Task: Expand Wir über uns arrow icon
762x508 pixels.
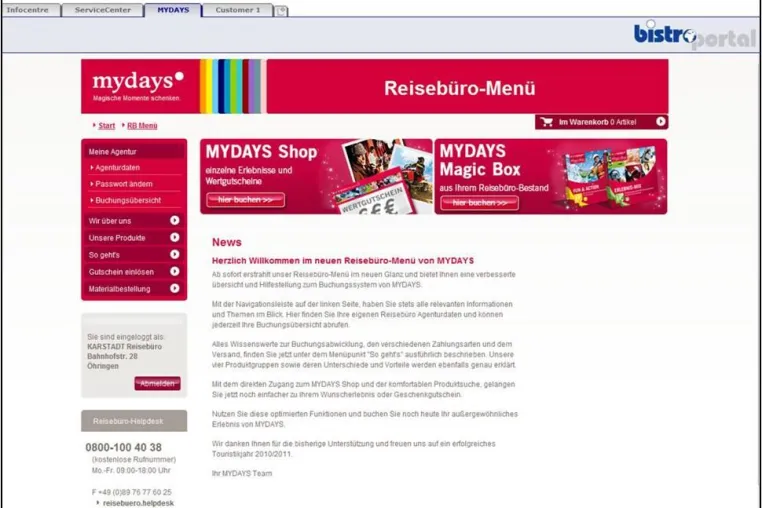Action: (174, 220)
